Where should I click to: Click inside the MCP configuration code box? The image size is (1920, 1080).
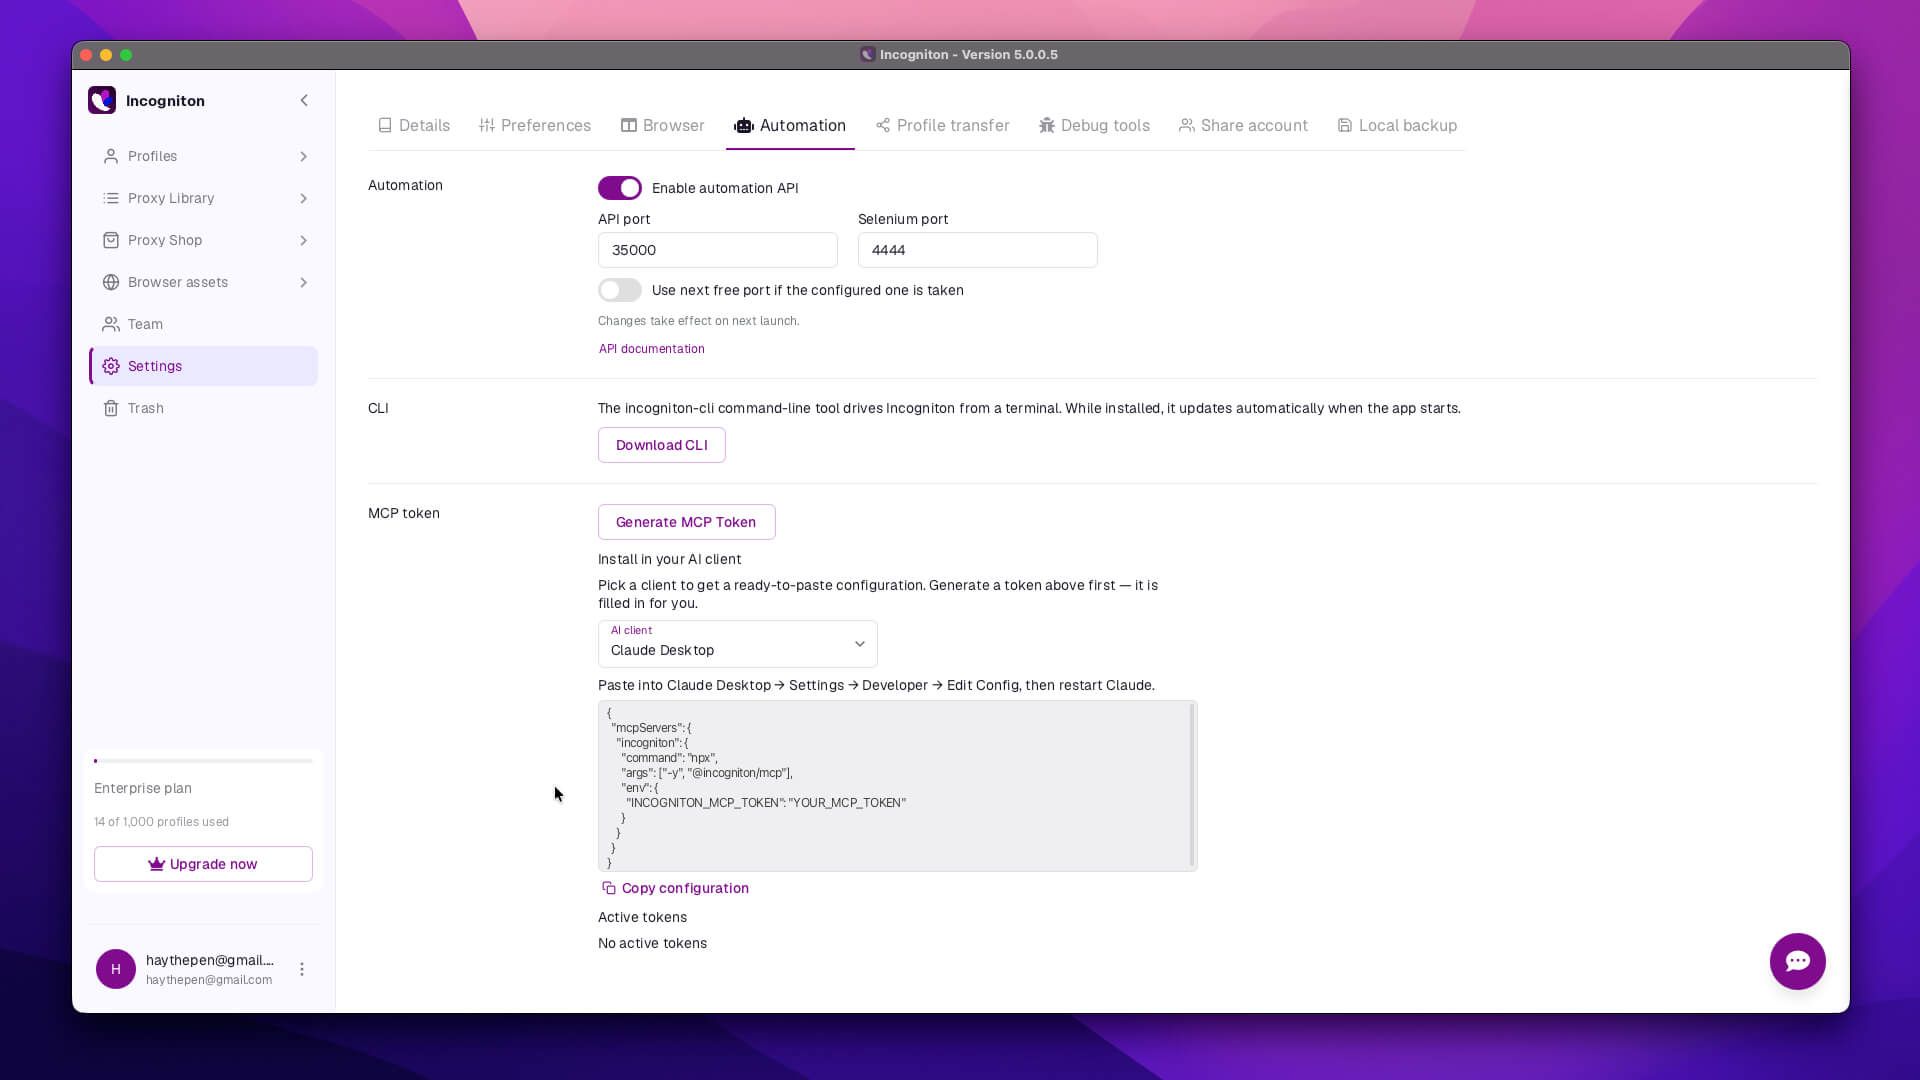[x=898, y=786]
